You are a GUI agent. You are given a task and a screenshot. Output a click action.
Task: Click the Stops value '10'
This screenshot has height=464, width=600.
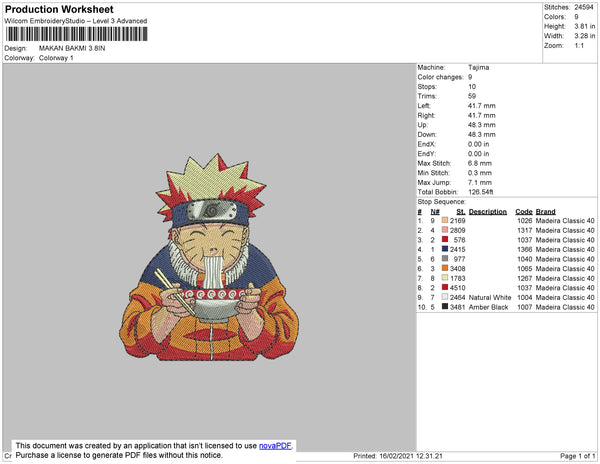[472, 87]
